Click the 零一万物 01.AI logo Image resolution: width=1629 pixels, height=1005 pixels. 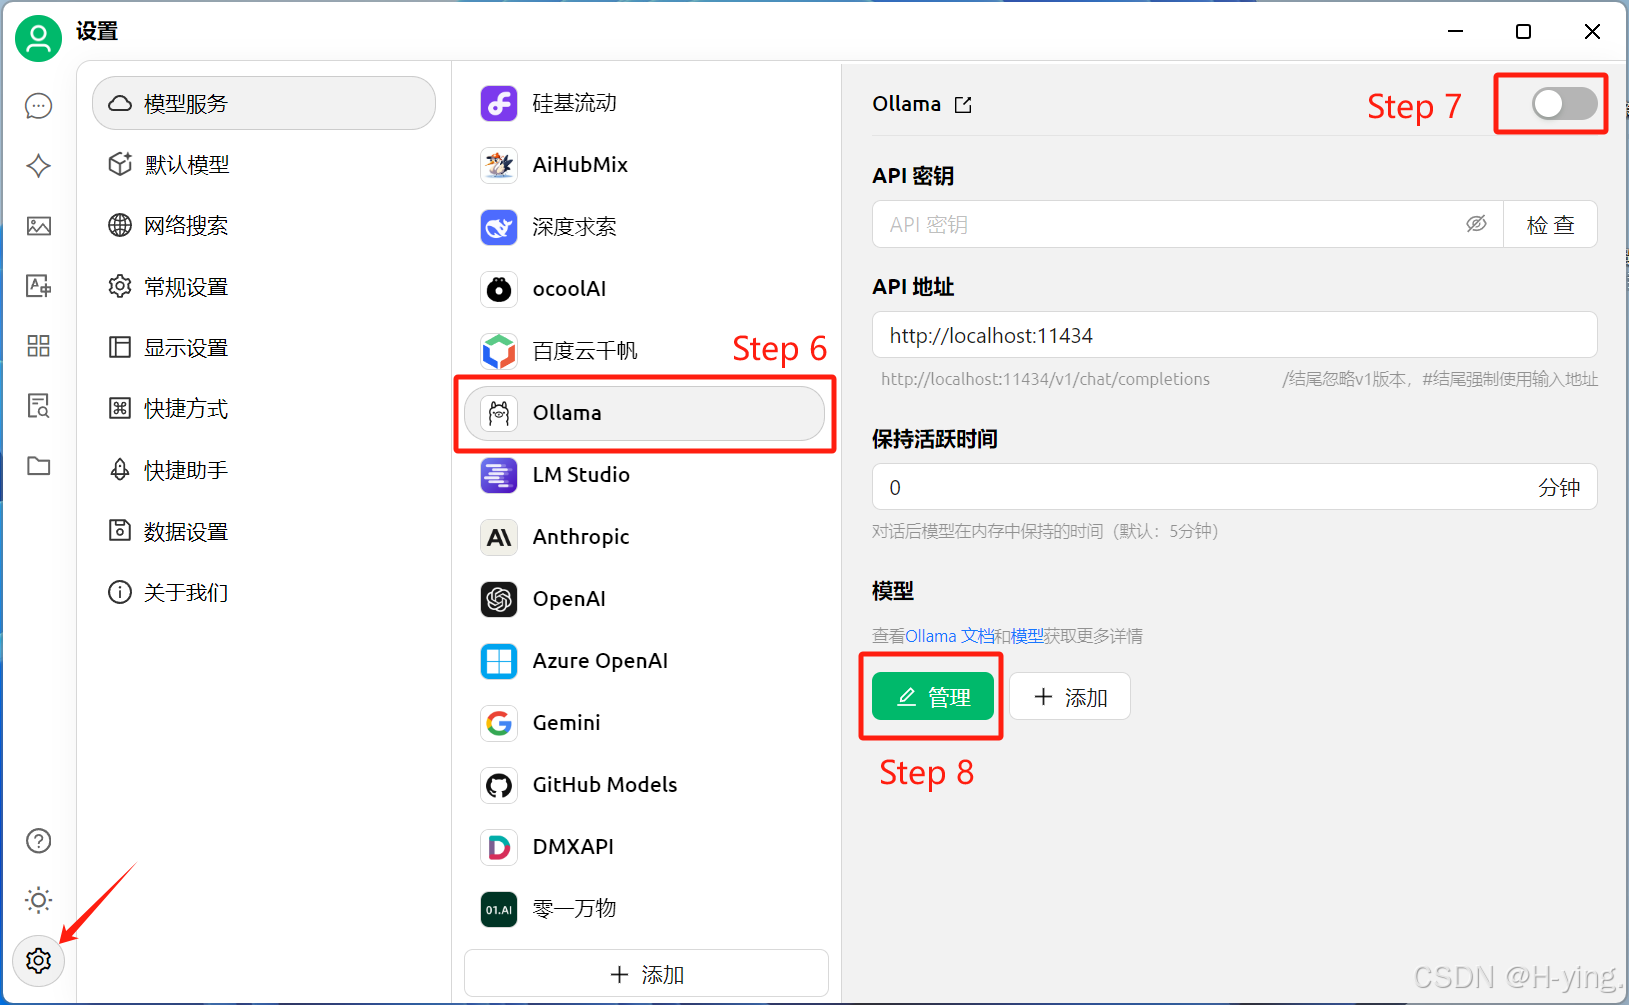click(x=499, y=909)
